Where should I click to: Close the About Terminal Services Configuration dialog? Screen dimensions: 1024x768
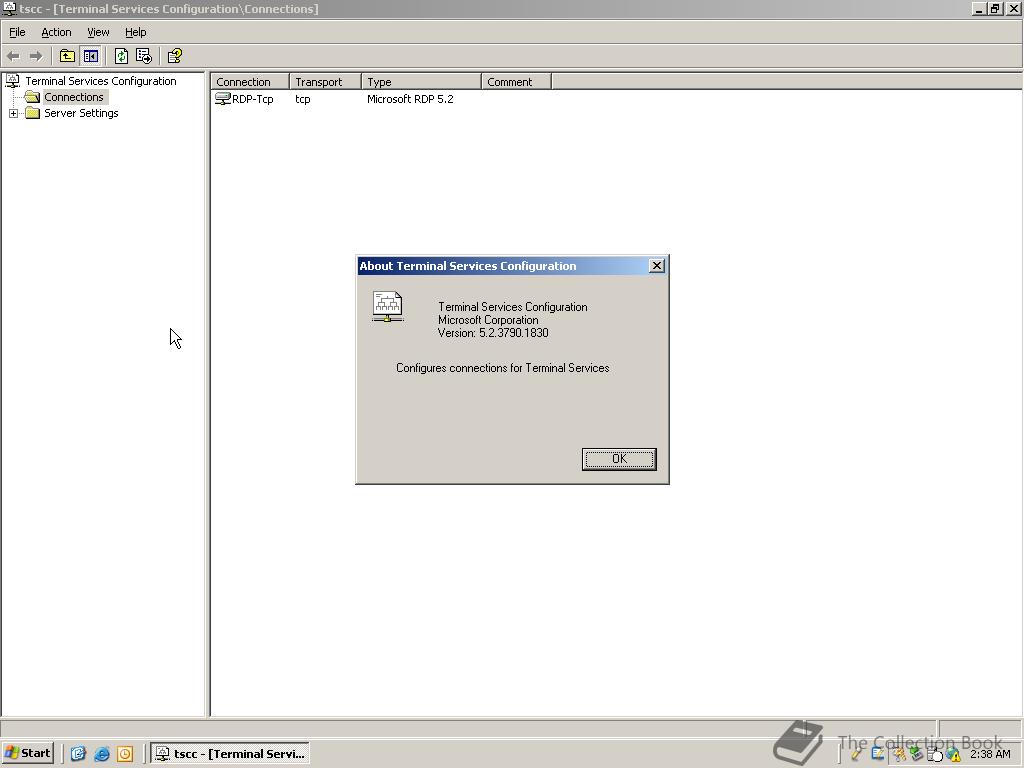tap(656, 266)
